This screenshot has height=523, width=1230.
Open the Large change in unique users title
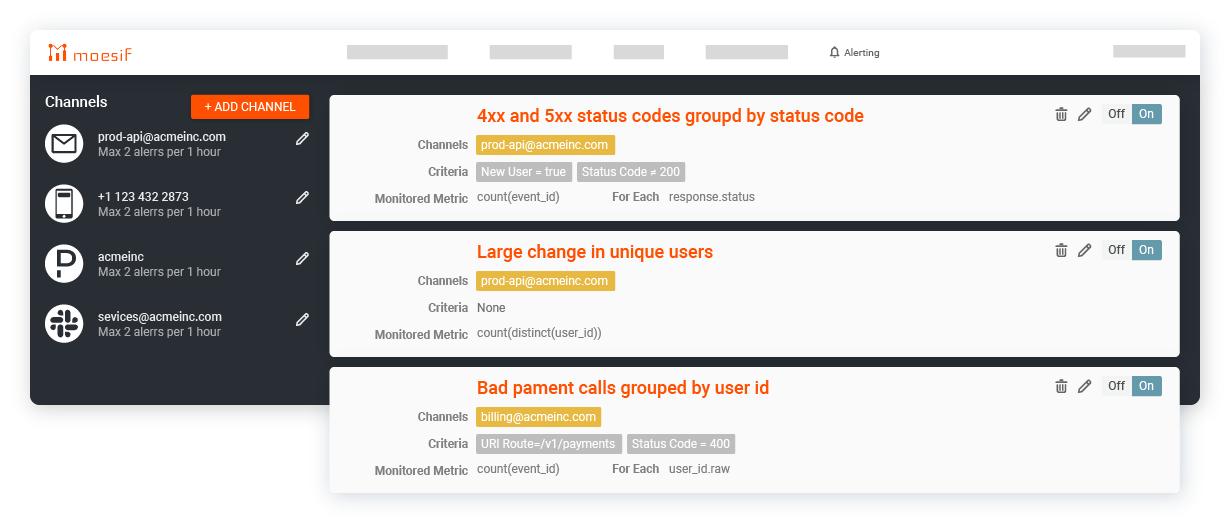[595, 252]
